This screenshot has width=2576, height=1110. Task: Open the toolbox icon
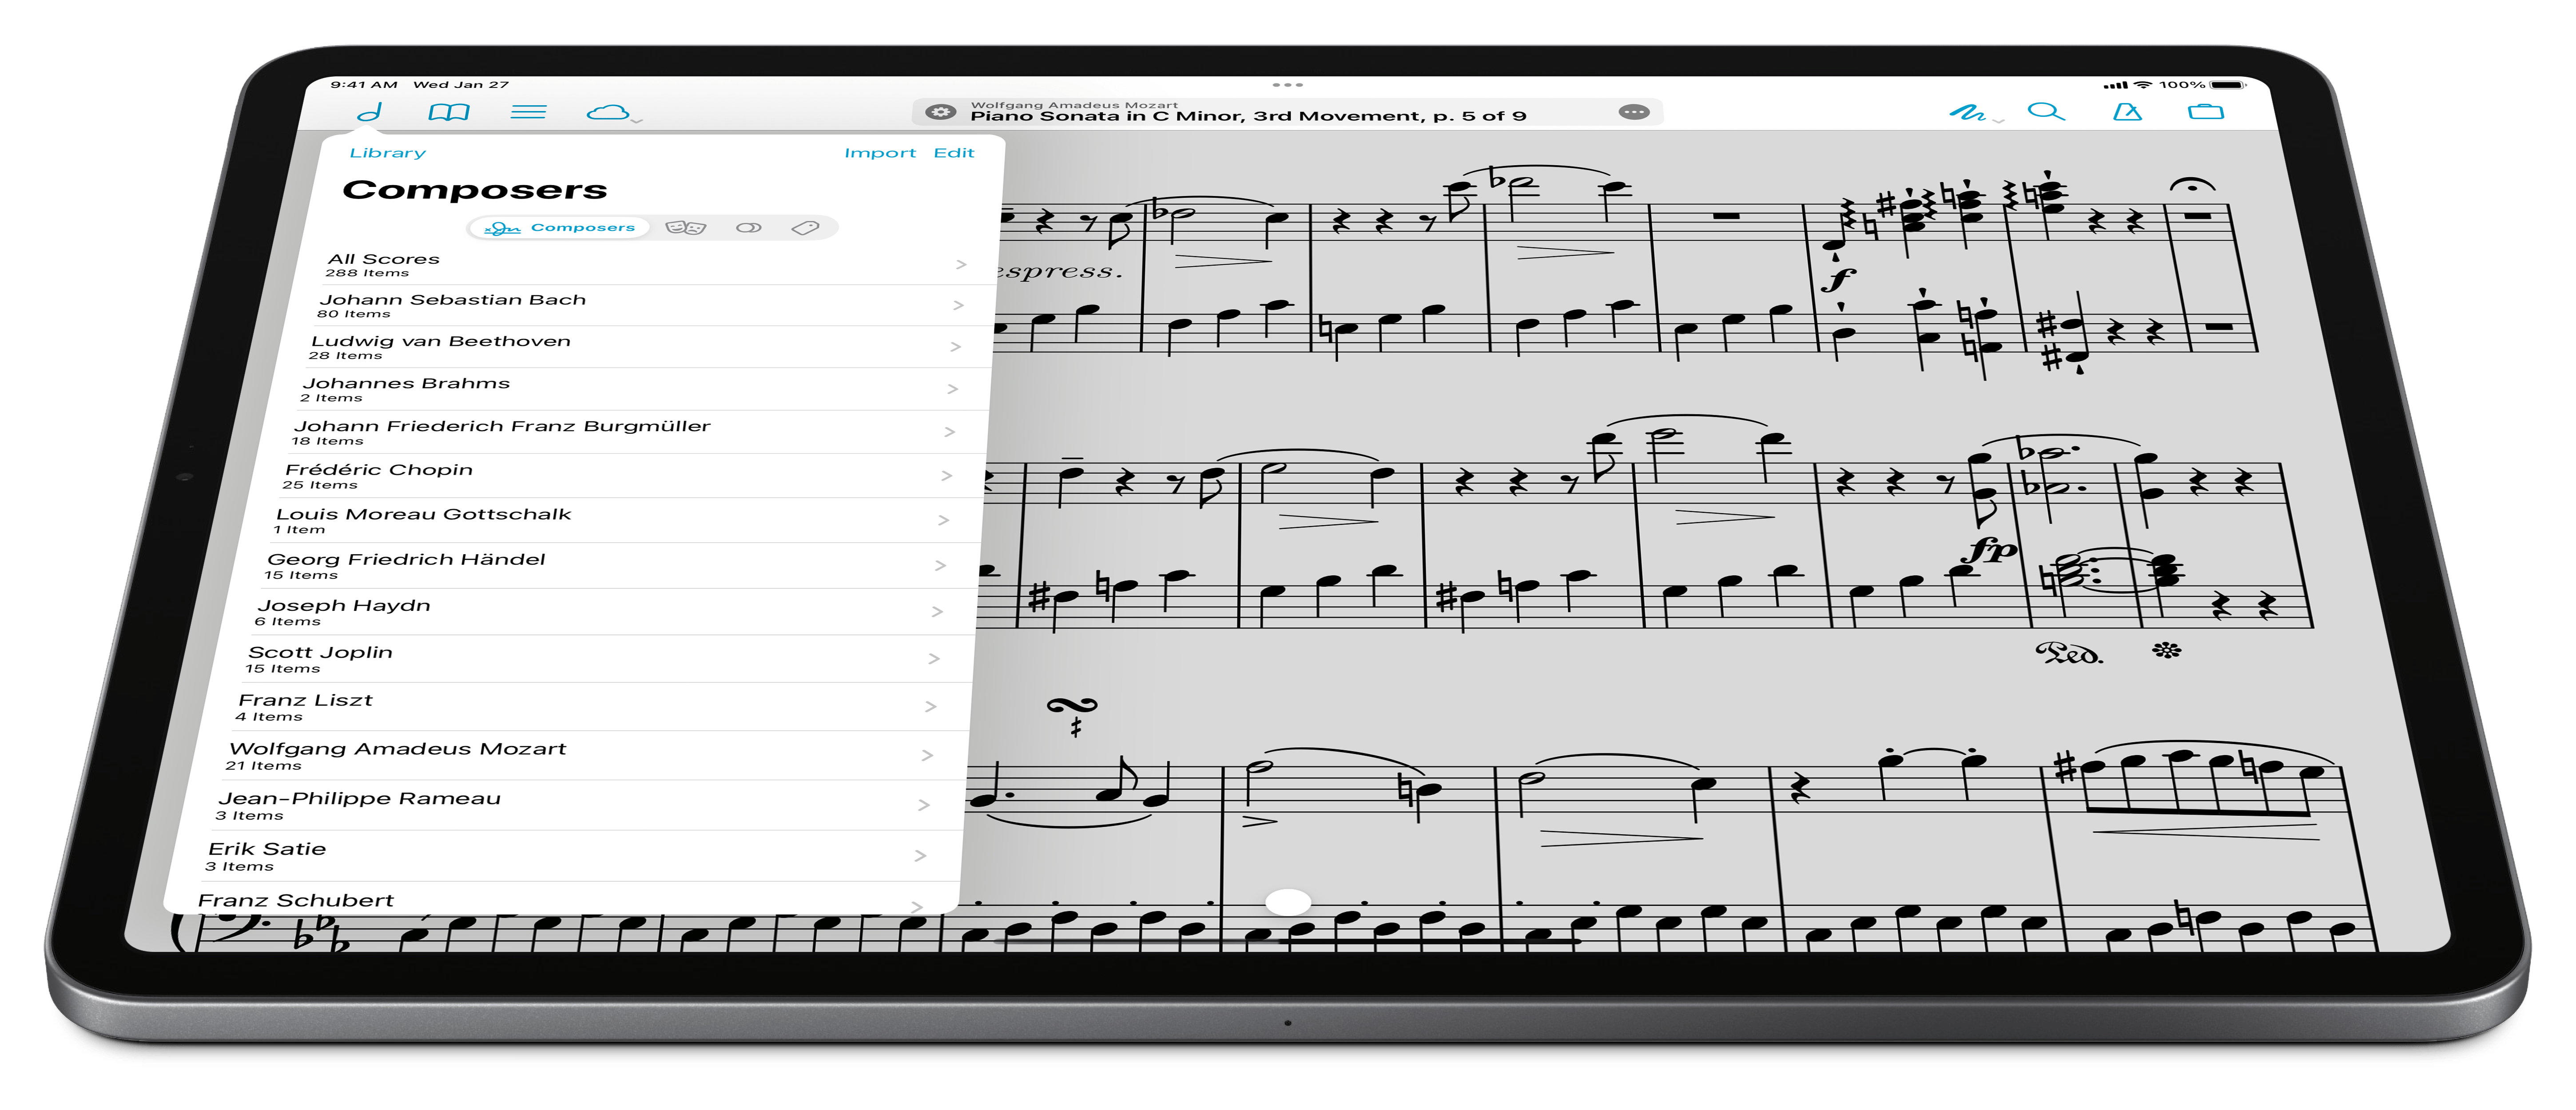[2206, 112]
